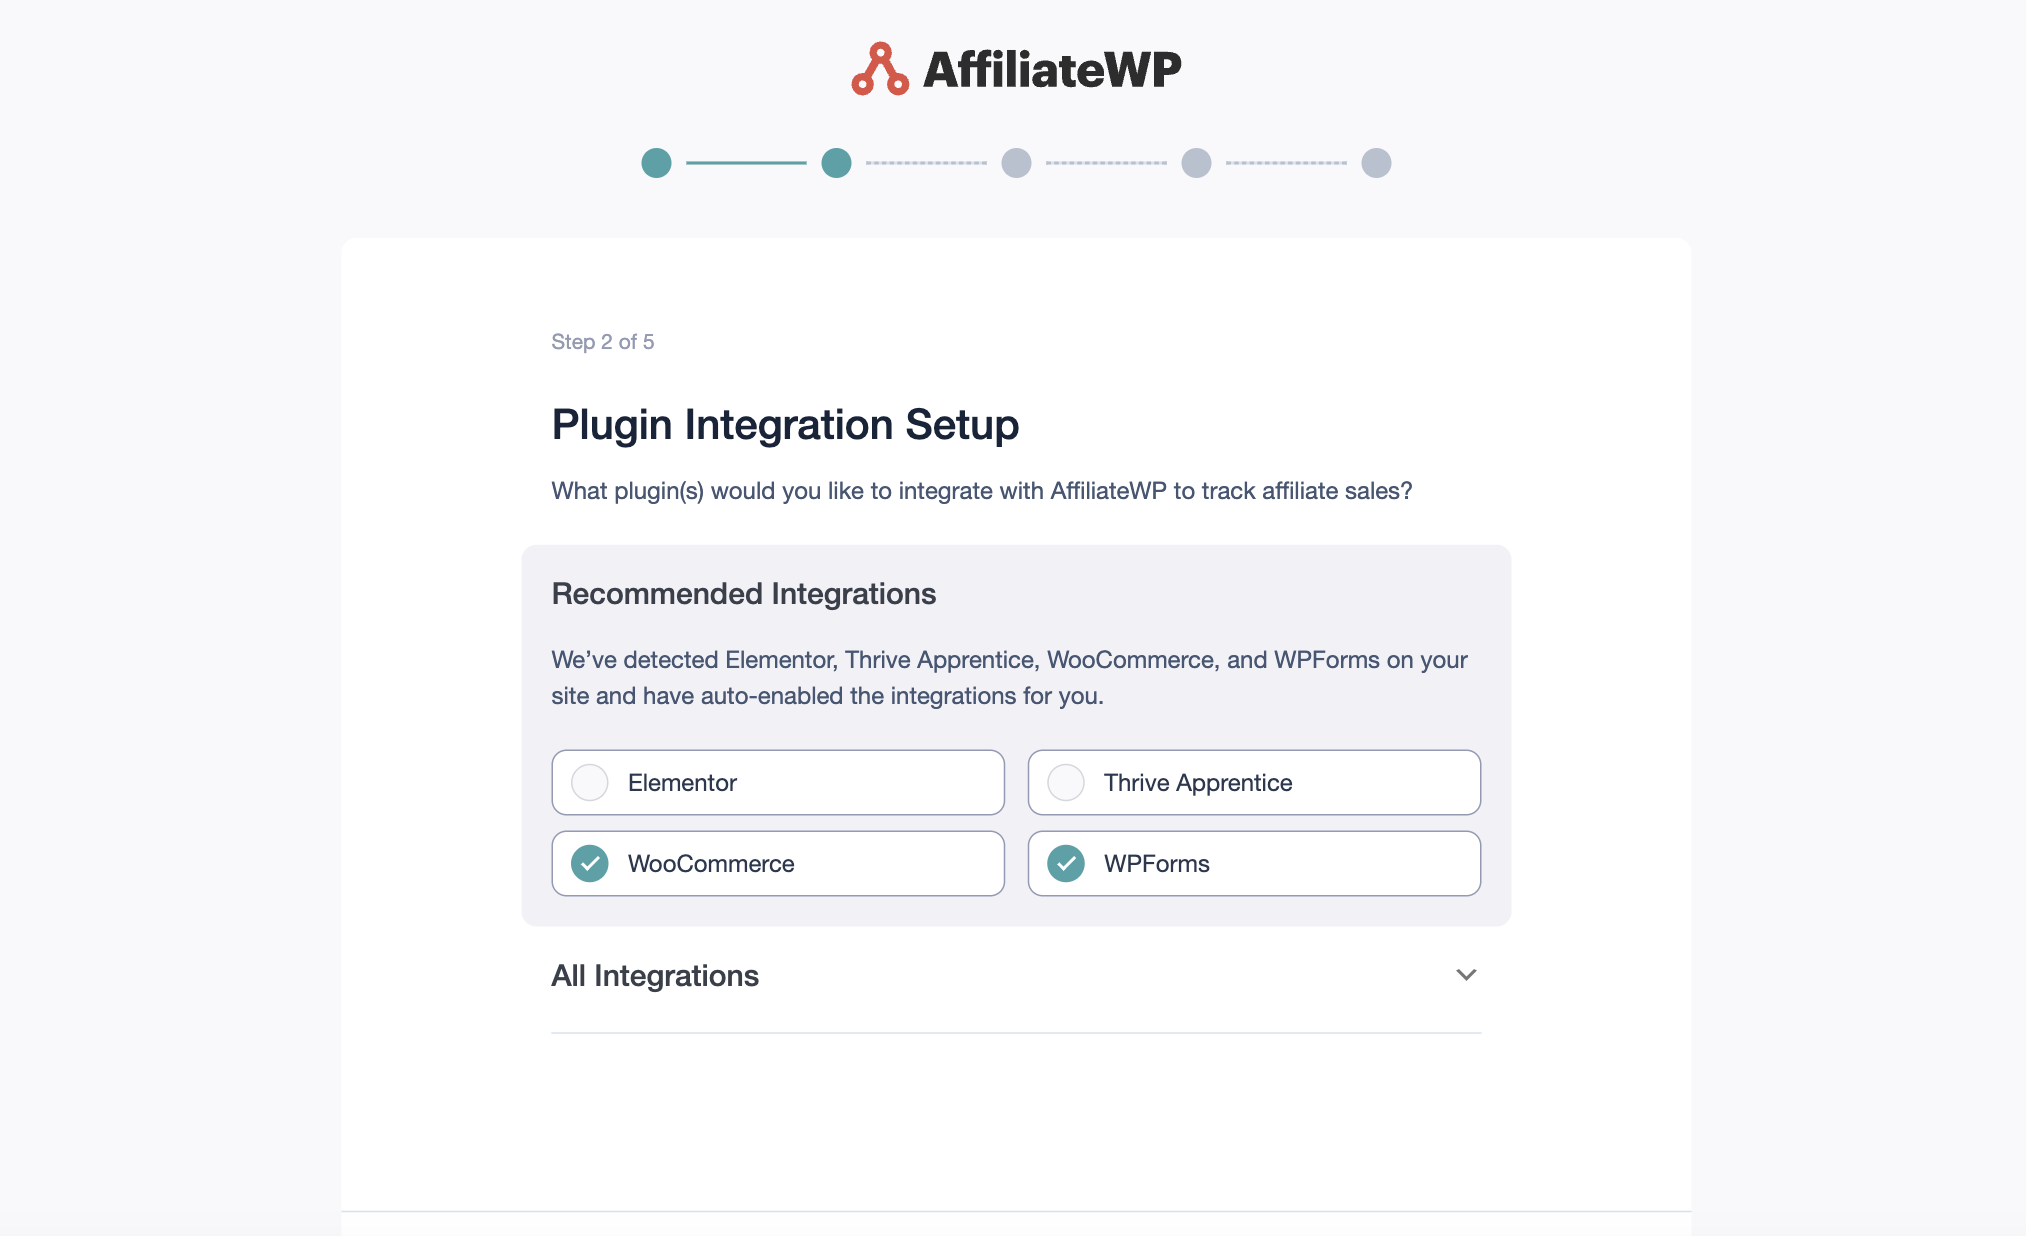Click the WooCommerce label text
The width and height of the screenshot is (2026, 1236).
pyautogui.click(x=711, y=864)
